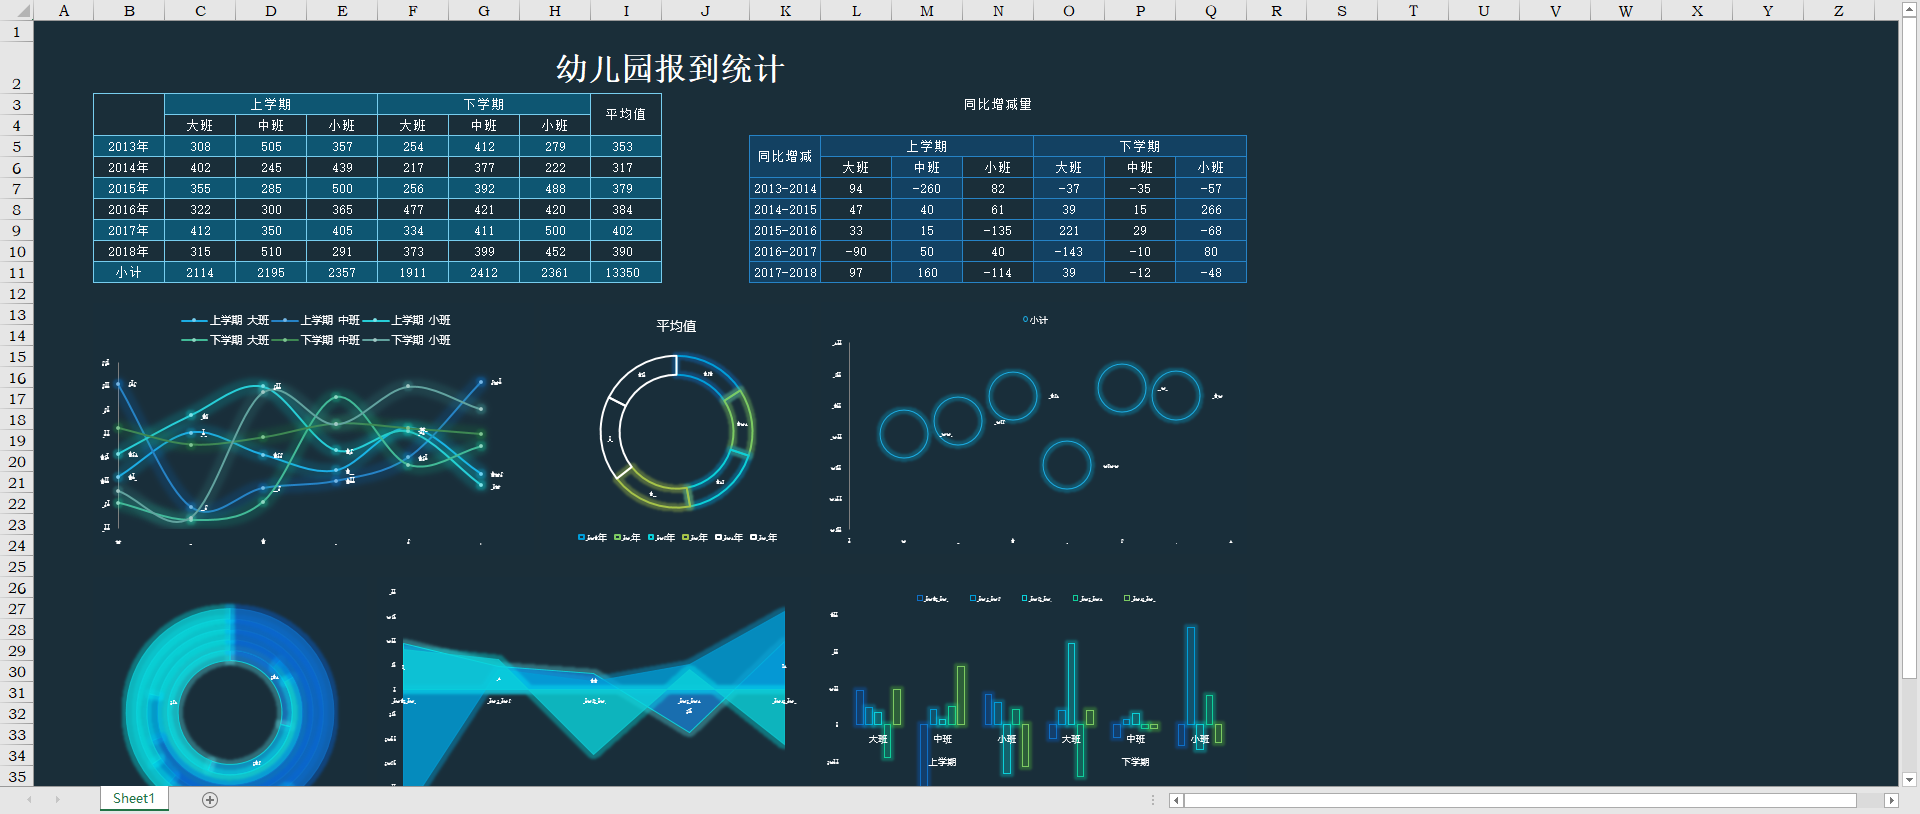The width and height of the screenshot is (1920, 814).
Task: Select the cell containing 2357
Action: tap(342, 273)
